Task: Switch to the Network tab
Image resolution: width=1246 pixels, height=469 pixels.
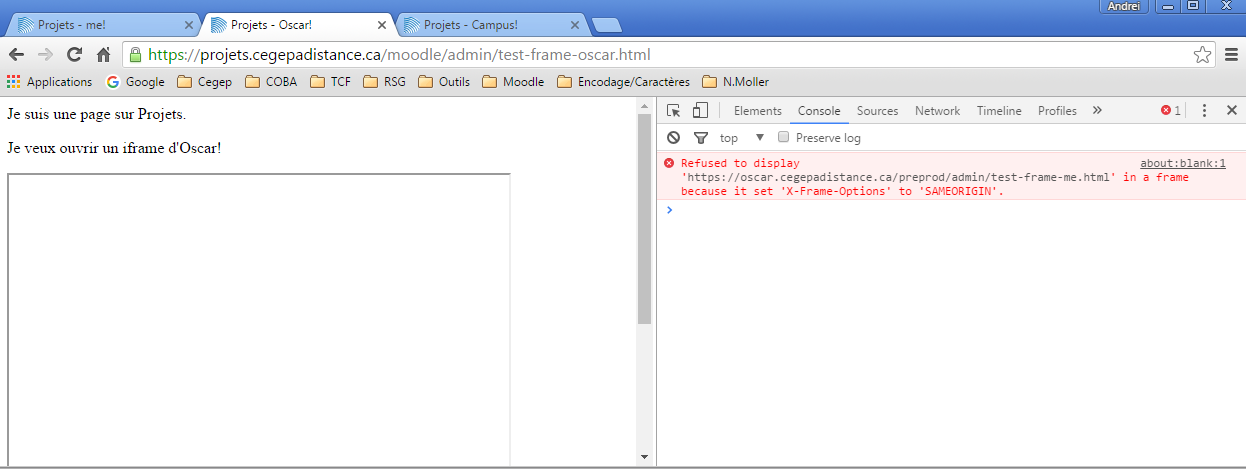Action: pyautogui.click(x=937, y=111)
